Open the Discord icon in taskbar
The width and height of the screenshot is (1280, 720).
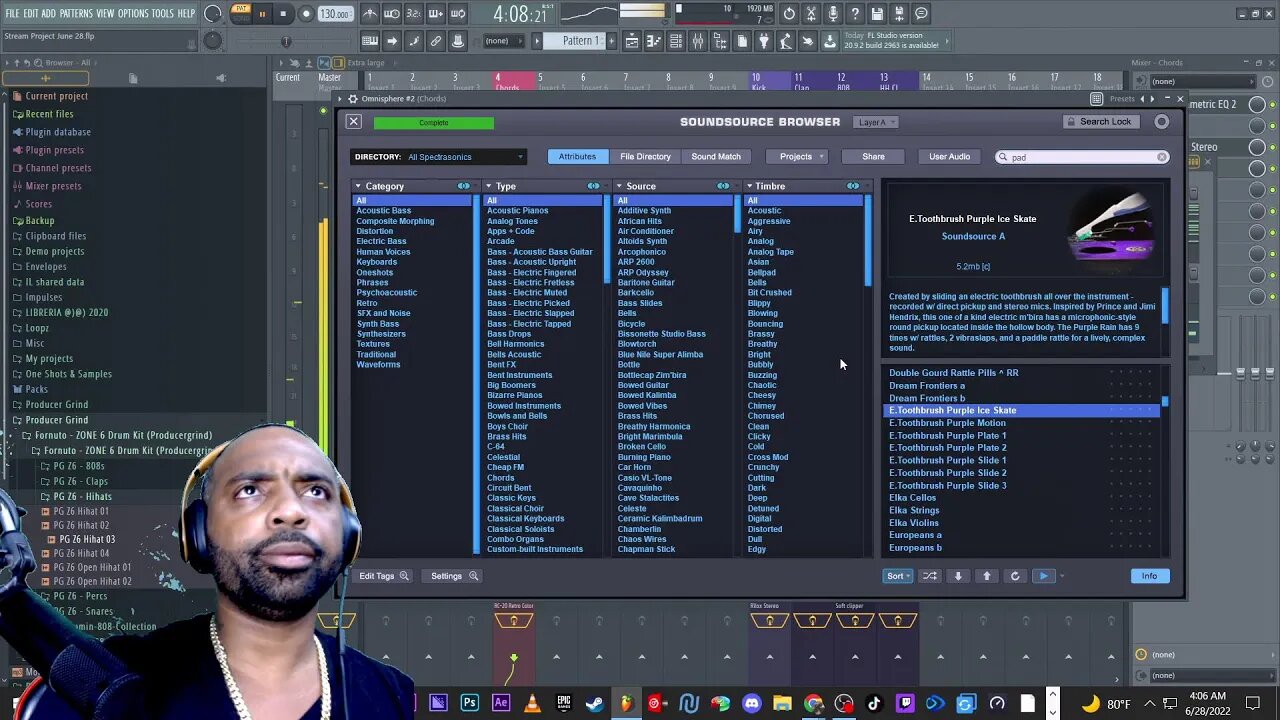[751, 703]
